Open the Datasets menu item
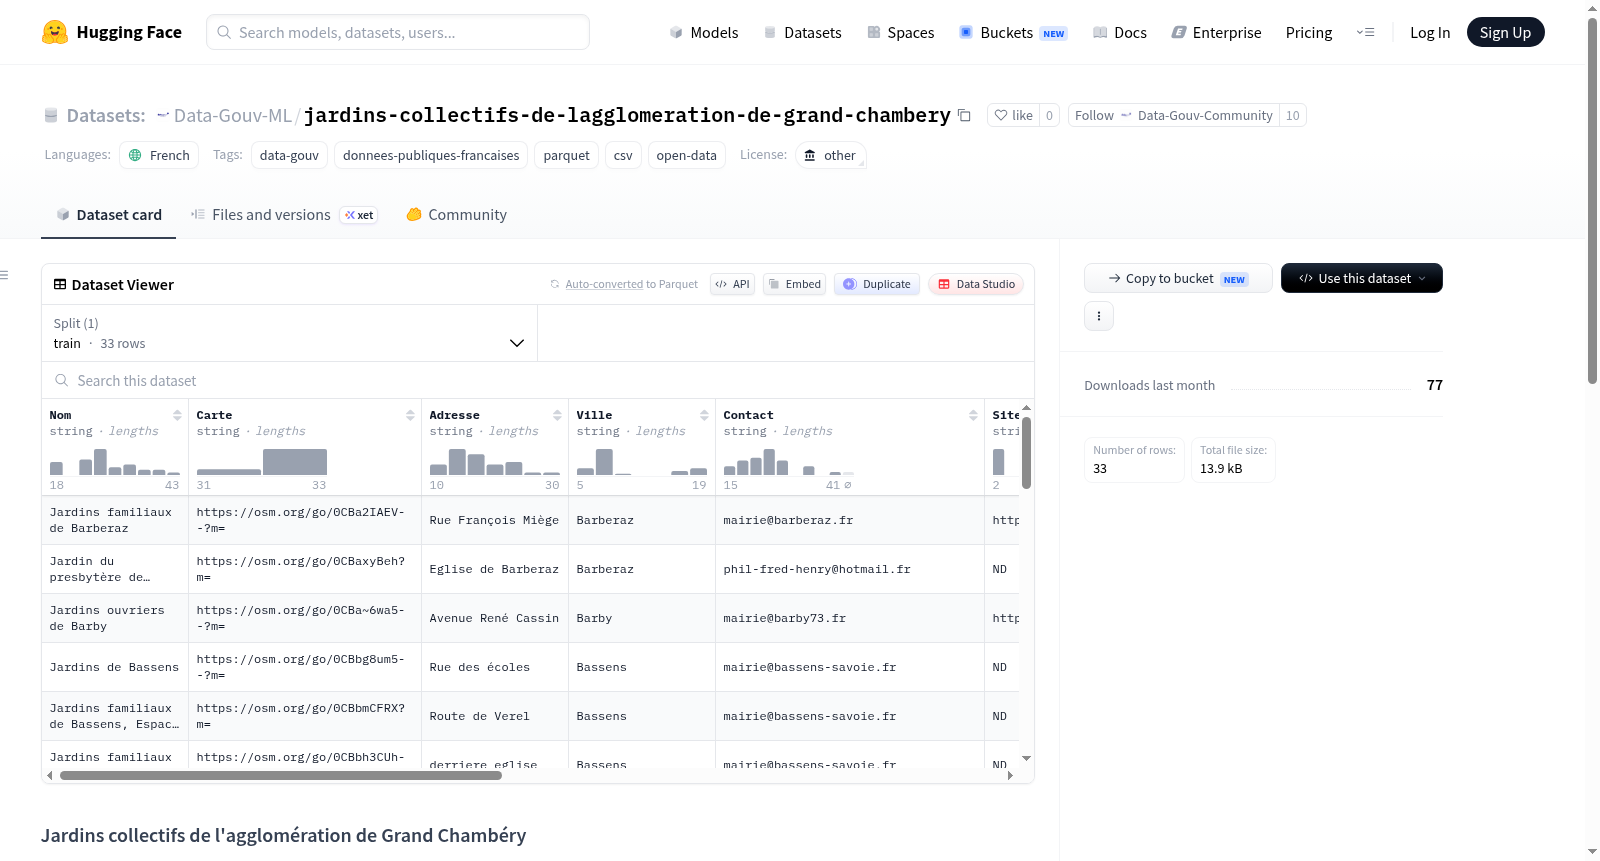This screenshot has height=861, width=1600. pyautogui.click(x=802, y=32)
